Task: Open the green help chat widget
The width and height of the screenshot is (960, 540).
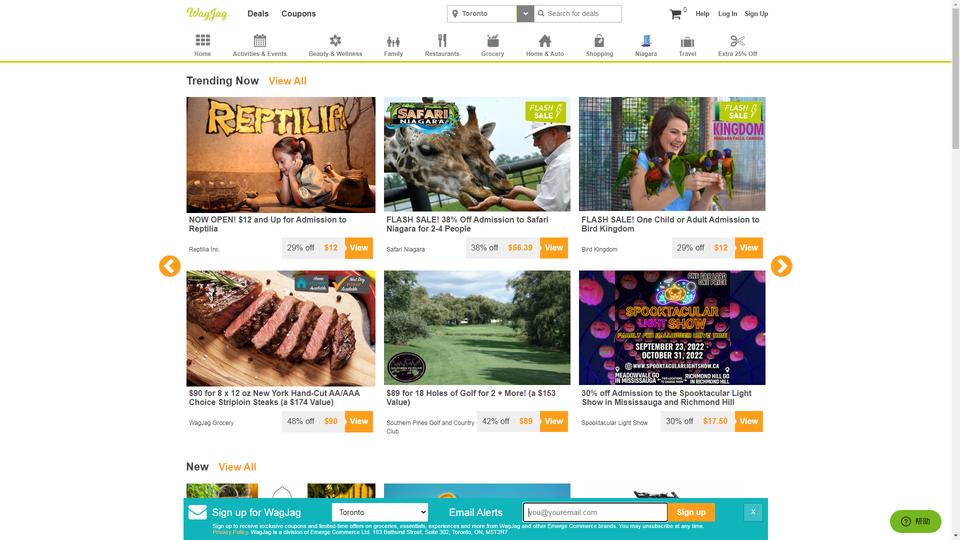Action: tap(915, 521)
